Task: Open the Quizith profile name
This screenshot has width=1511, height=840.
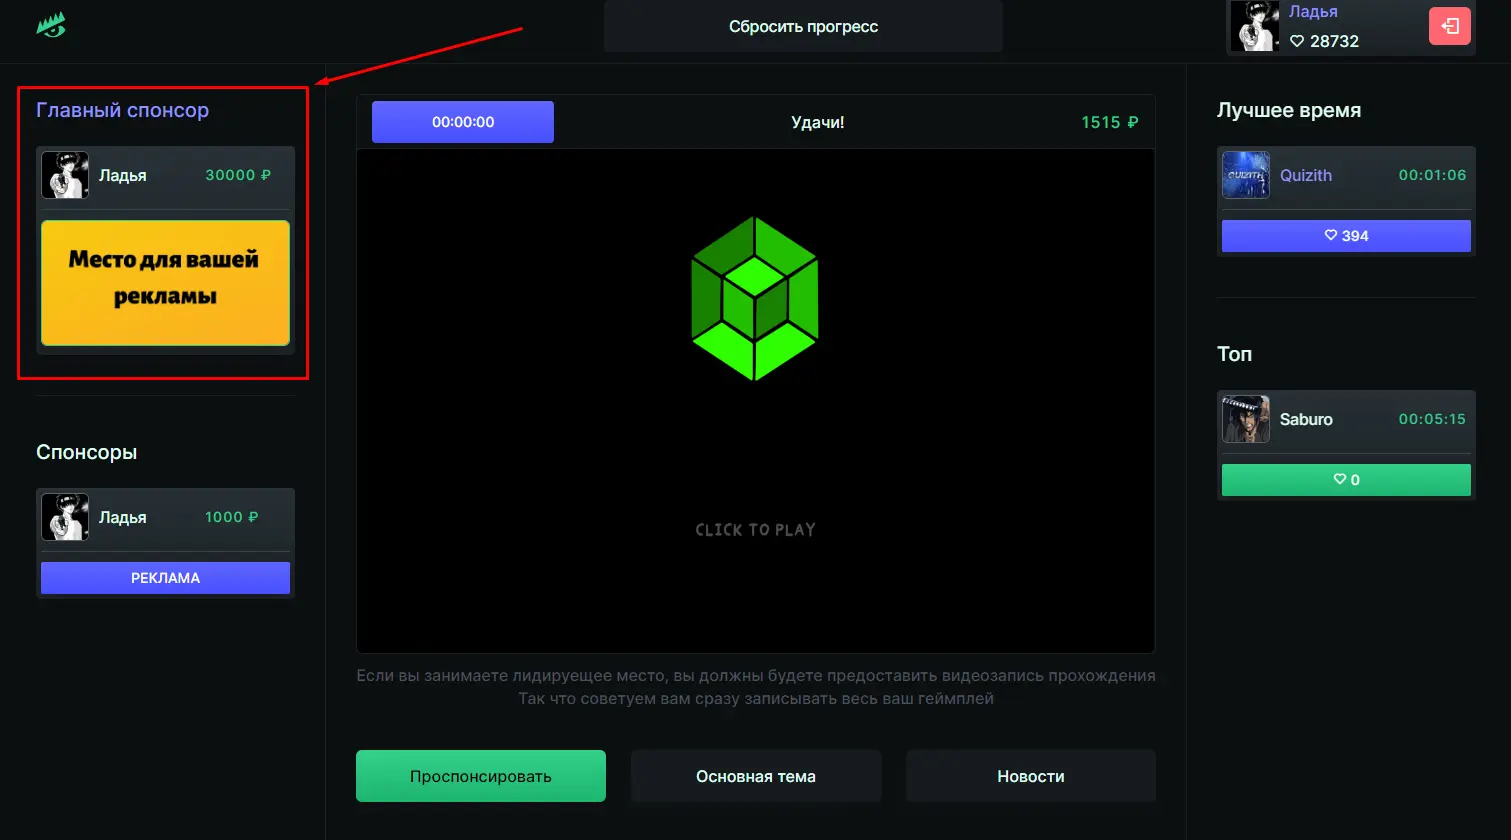Action: coord(1306,175)
